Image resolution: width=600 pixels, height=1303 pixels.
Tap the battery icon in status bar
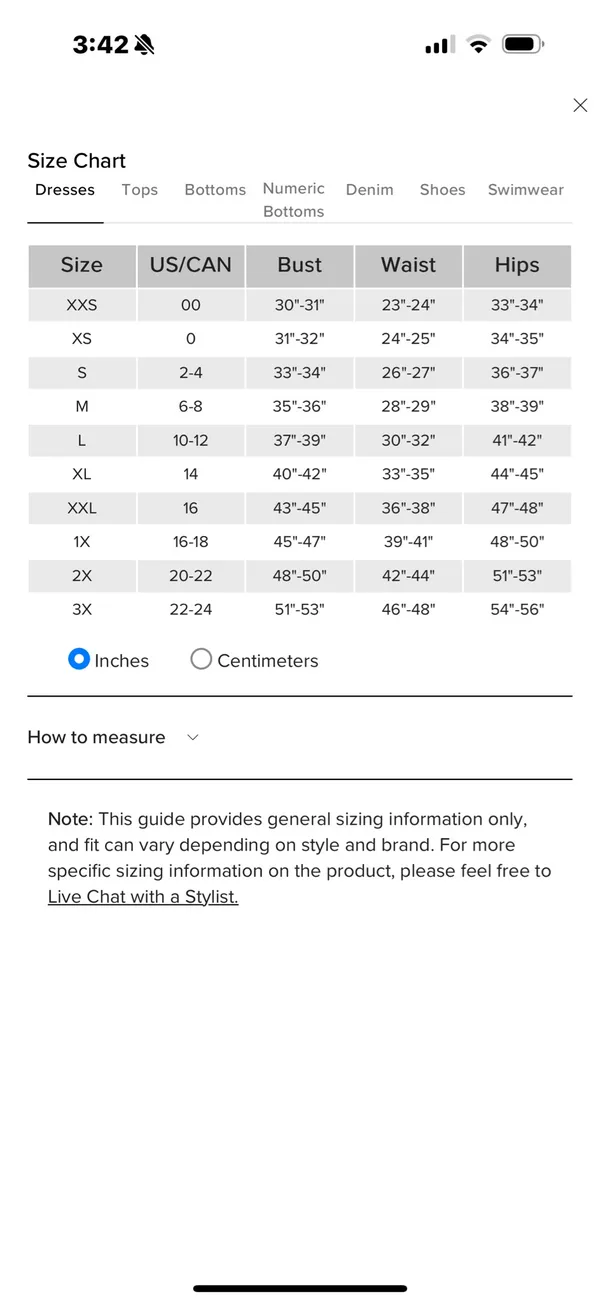[x=523, y=44]
